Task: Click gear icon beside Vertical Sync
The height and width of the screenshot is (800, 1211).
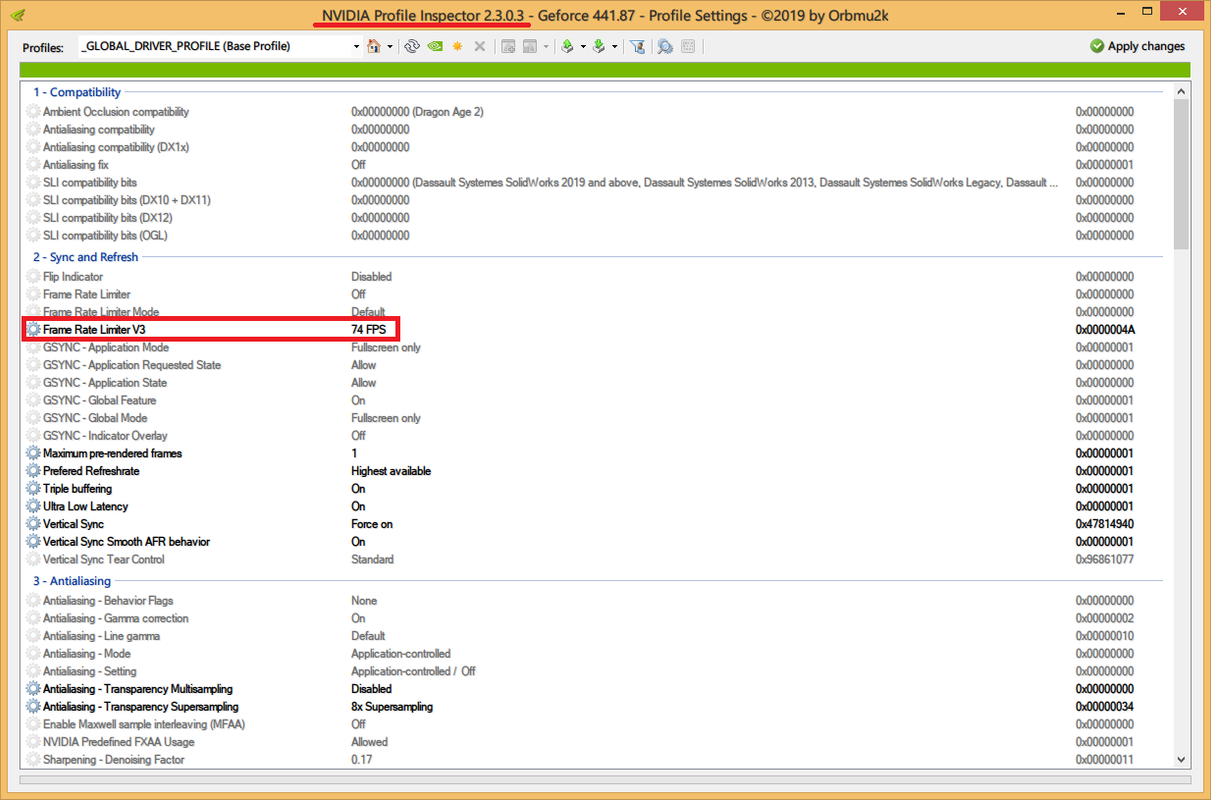Action: click(x=34, y=524)
